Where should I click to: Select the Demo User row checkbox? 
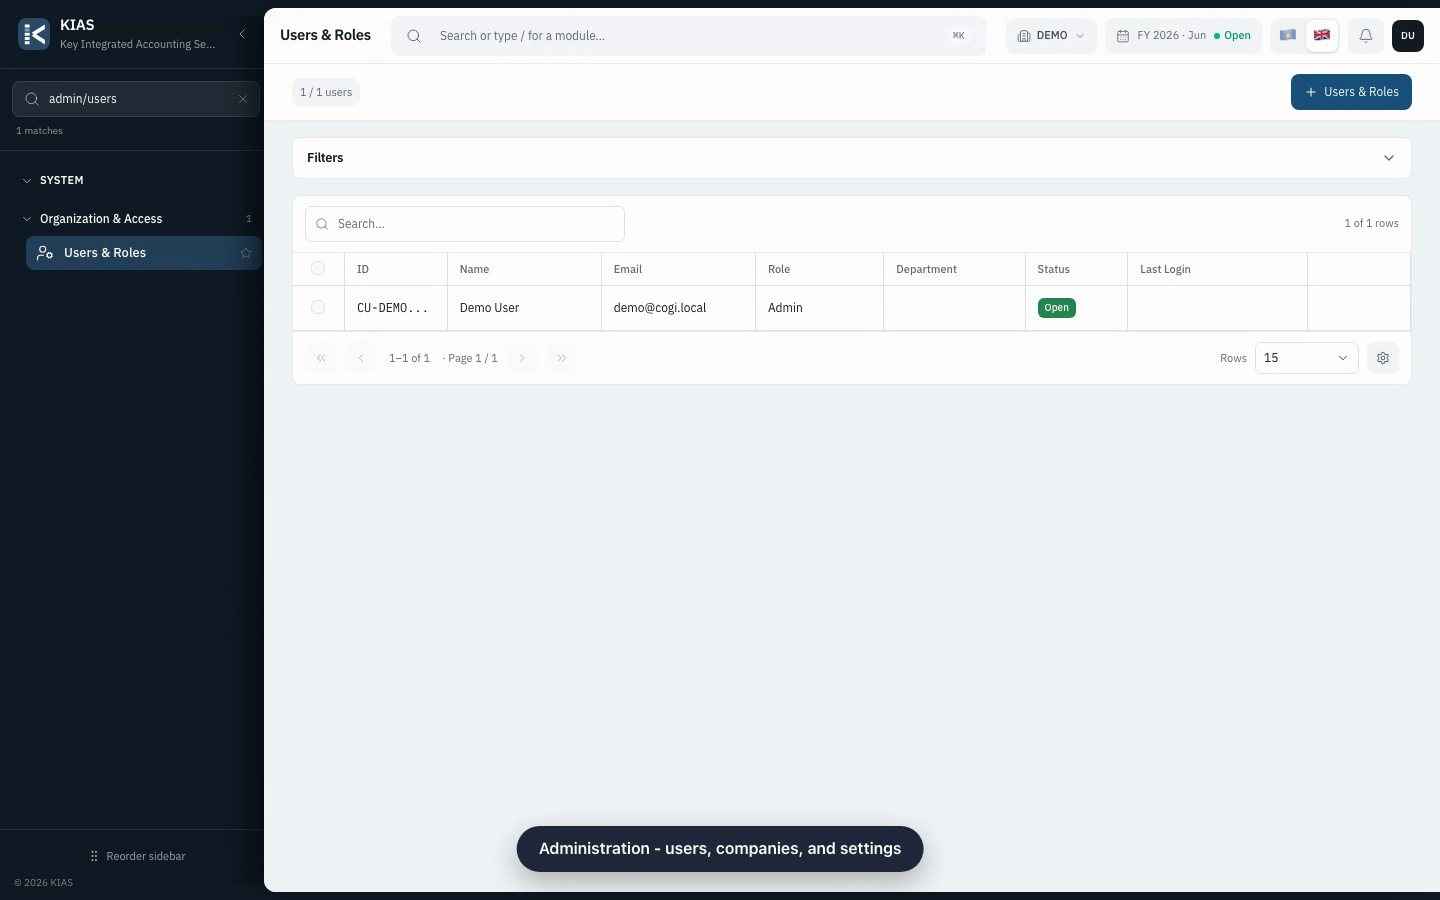(318, 307)
